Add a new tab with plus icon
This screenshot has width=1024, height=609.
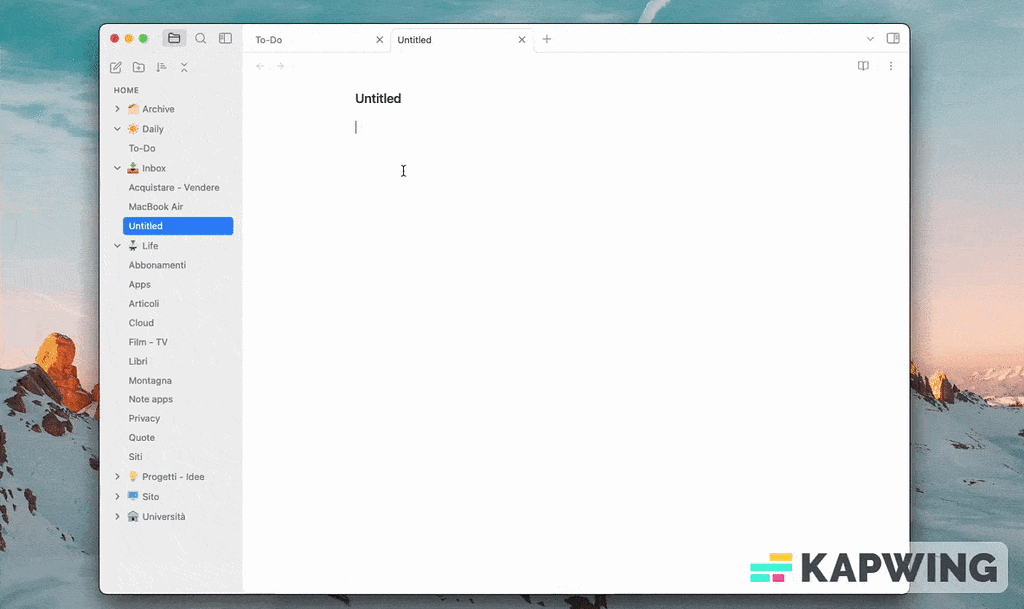point(546,39)
